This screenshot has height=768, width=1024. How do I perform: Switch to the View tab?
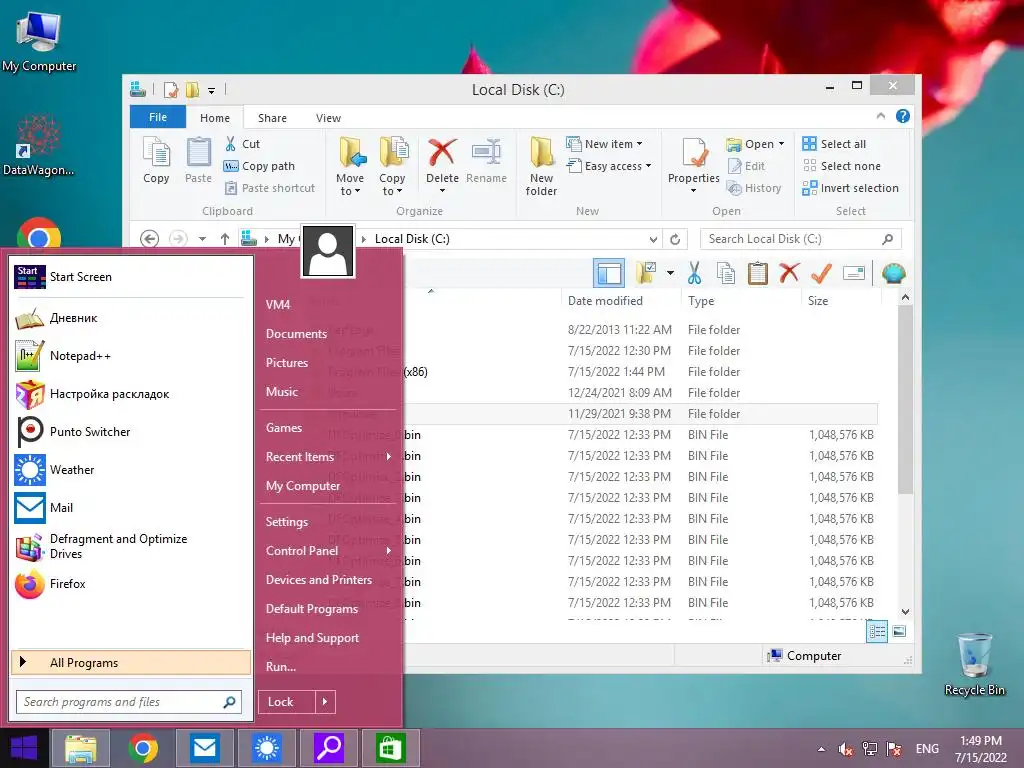[328, 118]
